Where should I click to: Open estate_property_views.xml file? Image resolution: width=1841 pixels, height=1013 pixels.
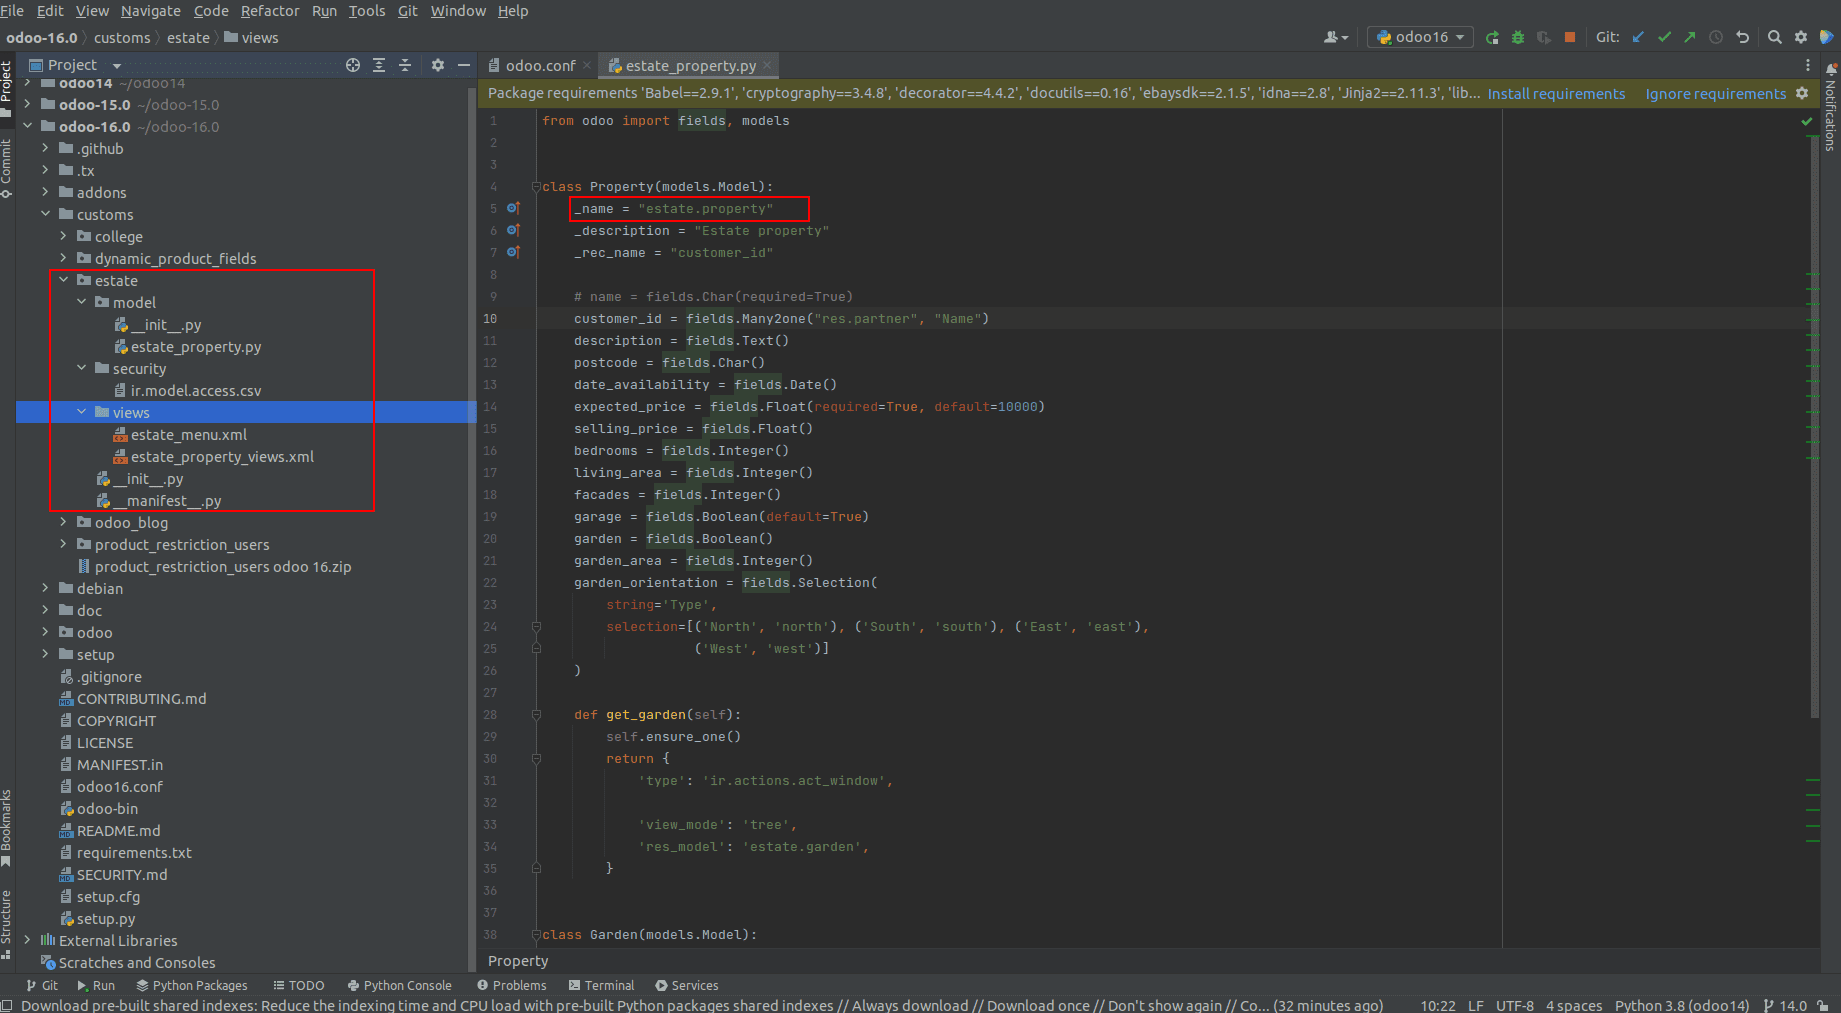(222, 457)
